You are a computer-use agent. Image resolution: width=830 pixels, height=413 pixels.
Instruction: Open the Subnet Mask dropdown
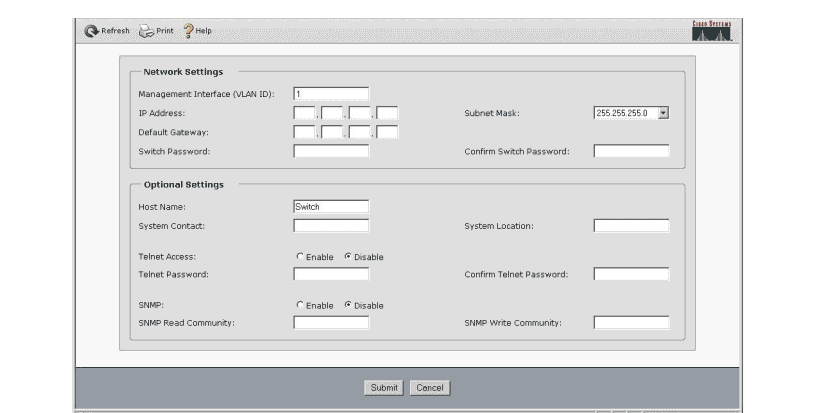pyautogui.click(x=662, y=113)
